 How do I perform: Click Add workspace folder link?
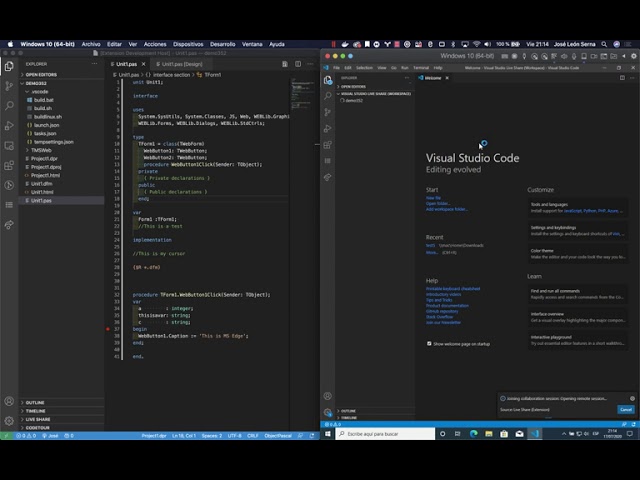[x=447, y=209]
